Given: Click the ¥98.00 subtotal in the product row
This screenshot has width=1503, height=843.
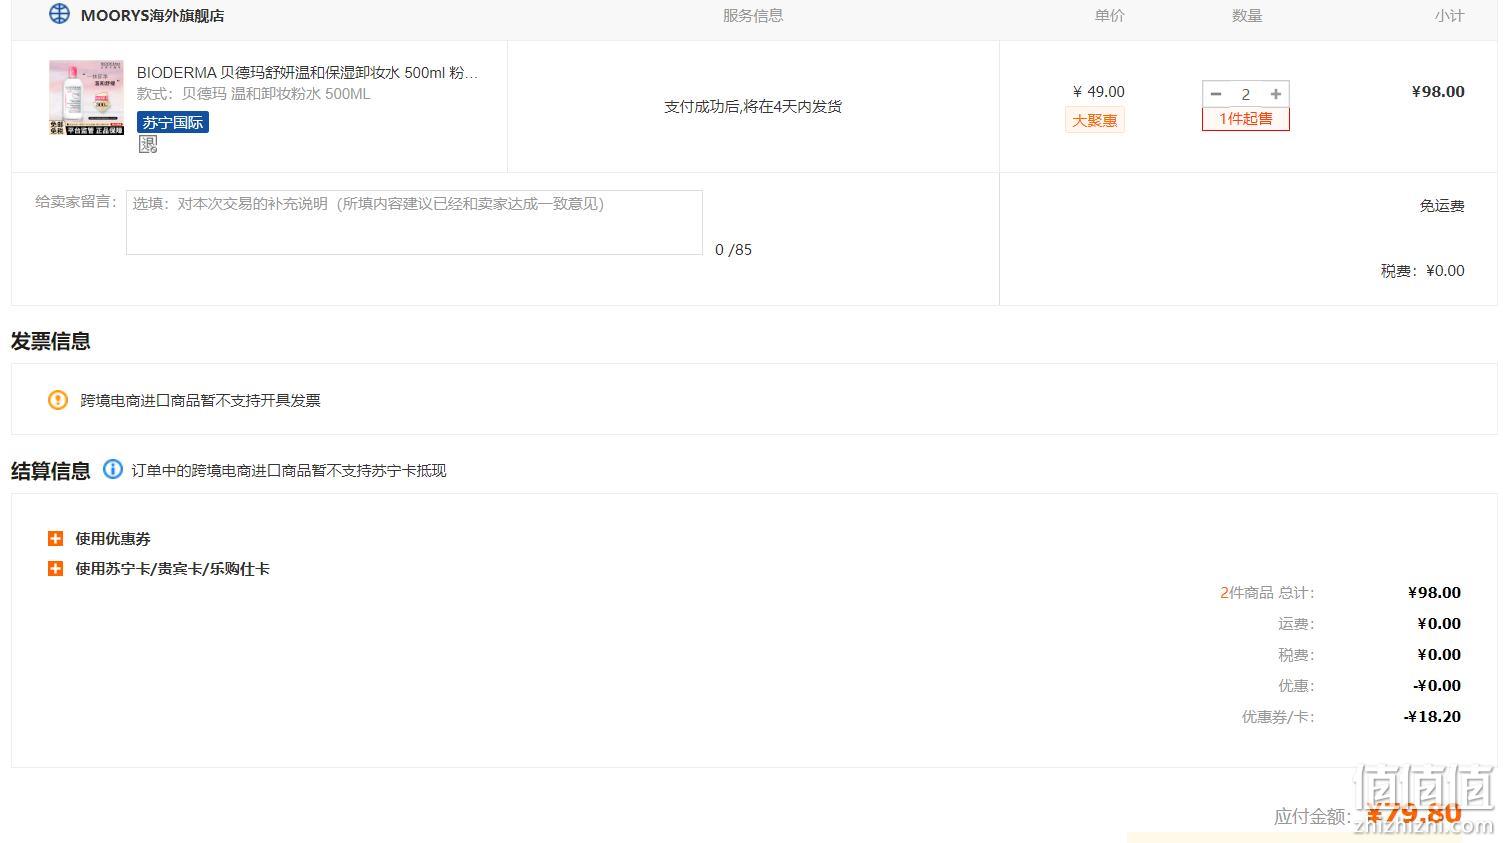Looking at the screenshot, I should click(x=1438, y=91).
